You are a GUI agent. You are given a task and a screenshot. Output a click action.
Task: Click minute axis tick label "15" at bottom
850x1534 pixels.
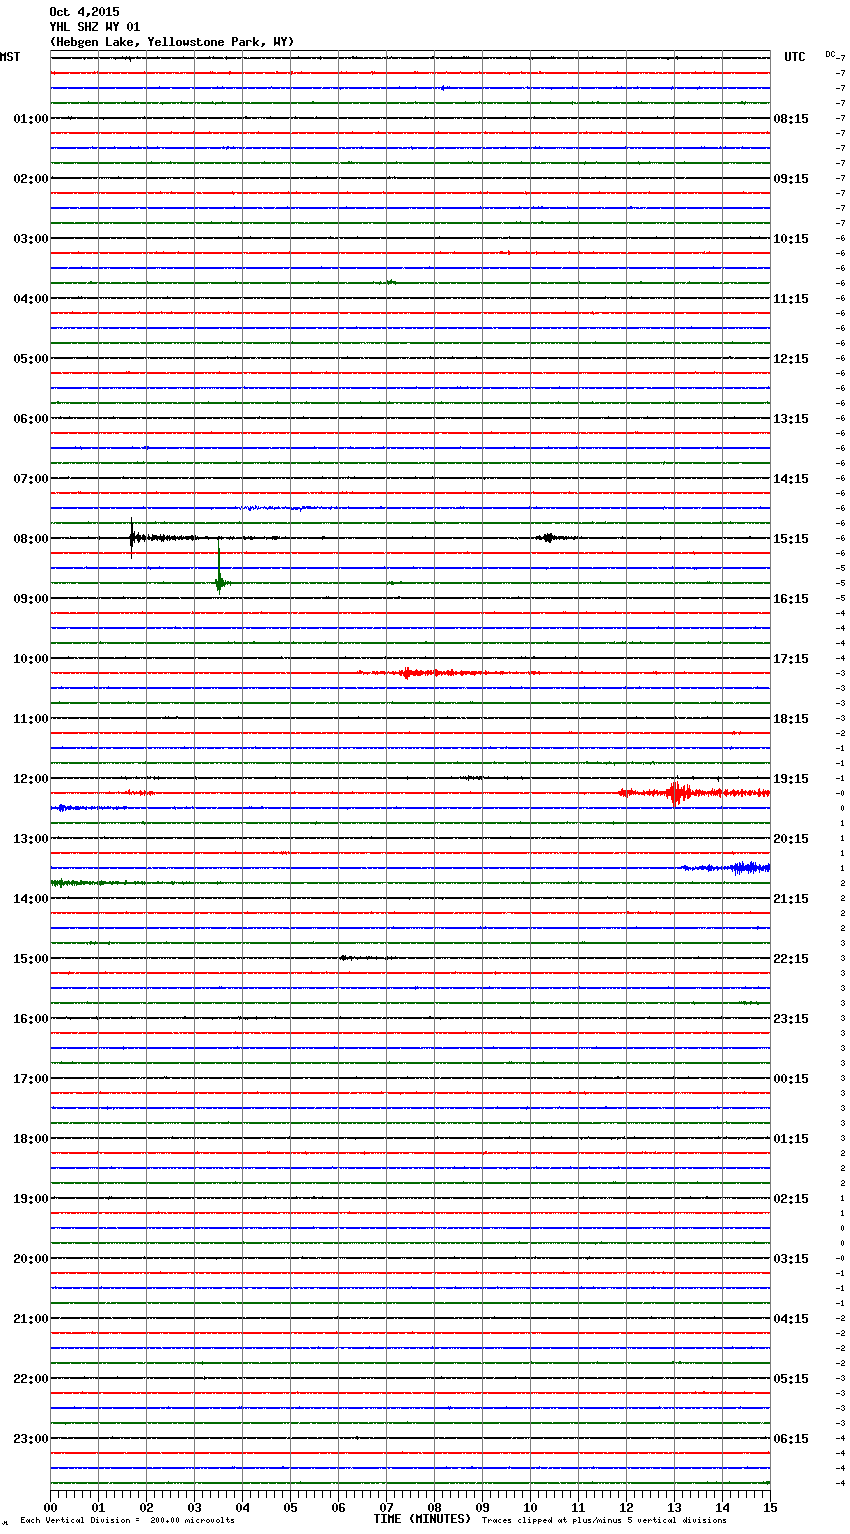click(x=770, y=1507)
